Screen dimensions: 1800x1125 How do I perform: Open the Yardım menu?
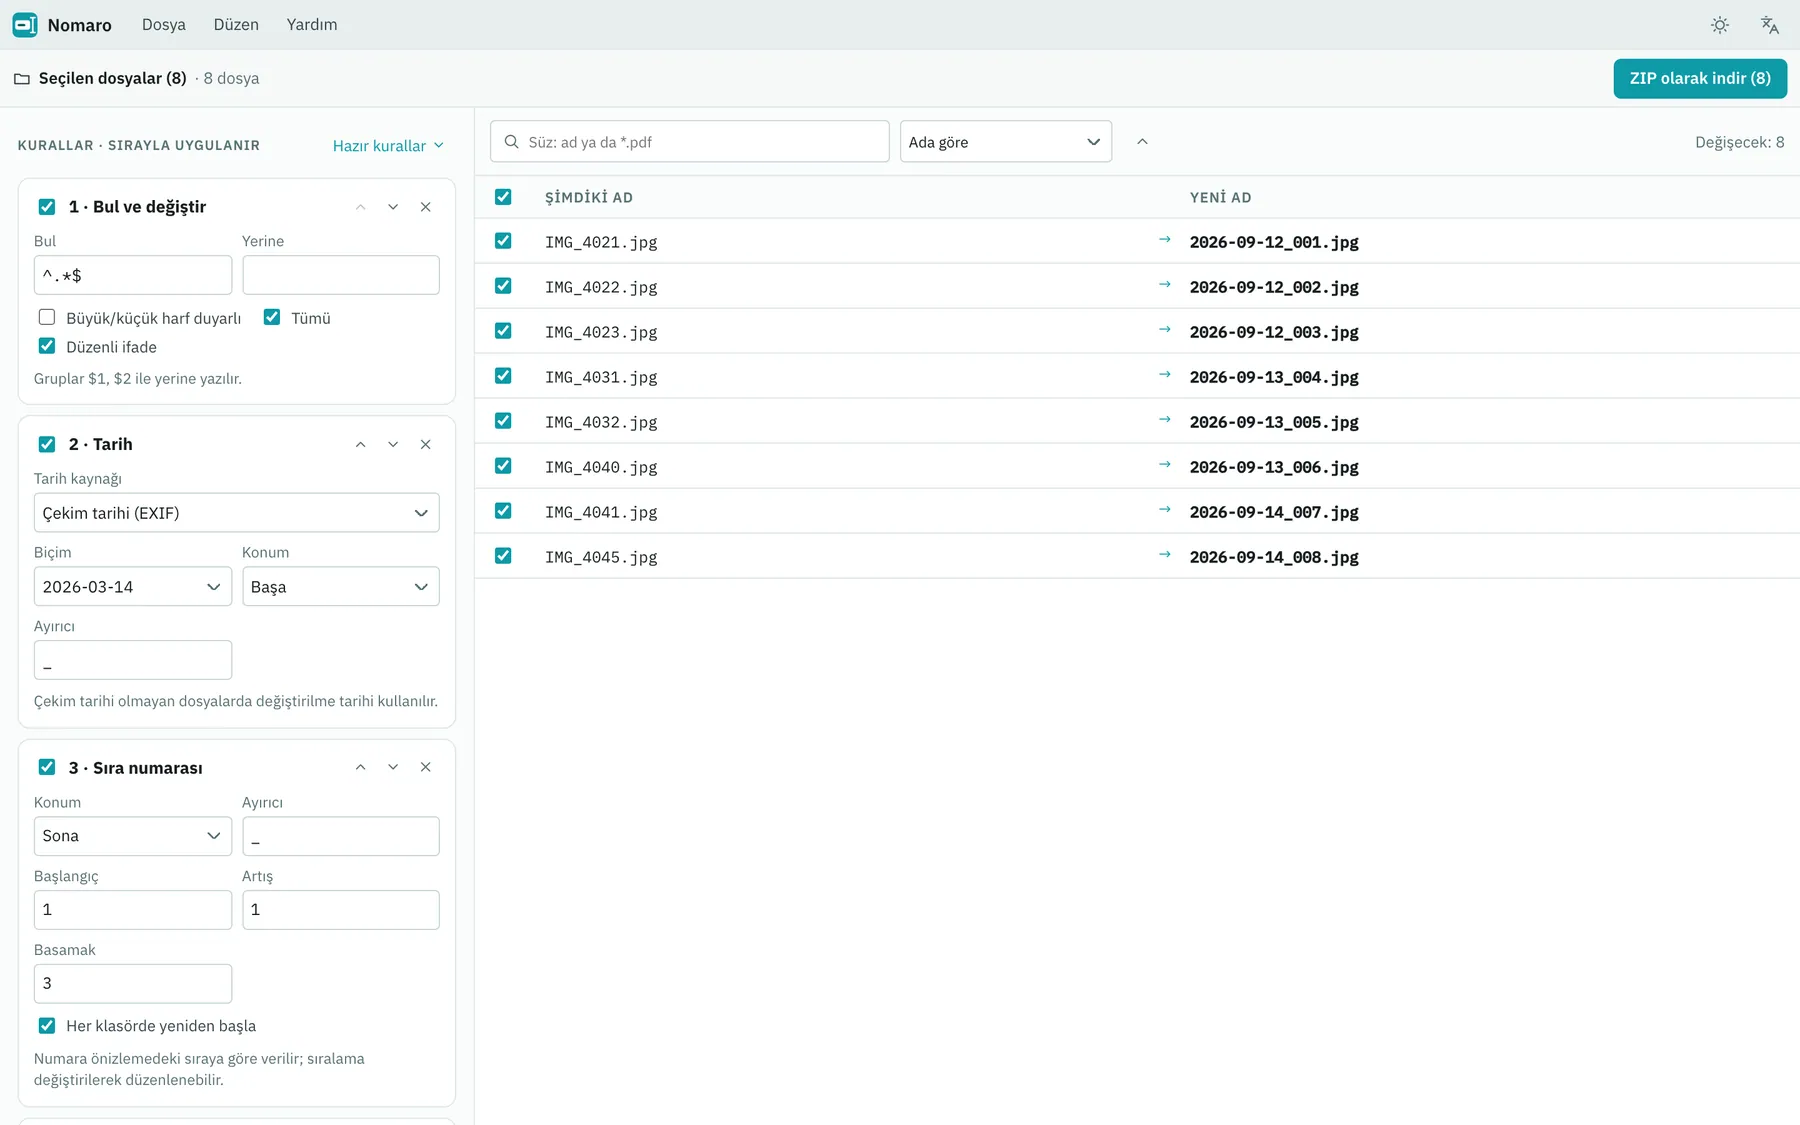click(x=312, y=25)
